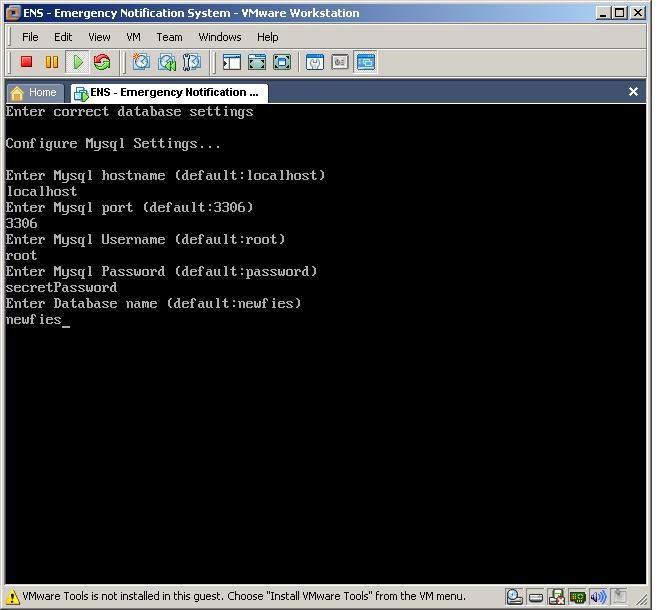The height and width of the screenshot is (610, 668).
Task: Select the ENS - Emergency Notification tab
Action: click(x=169, y=92)
